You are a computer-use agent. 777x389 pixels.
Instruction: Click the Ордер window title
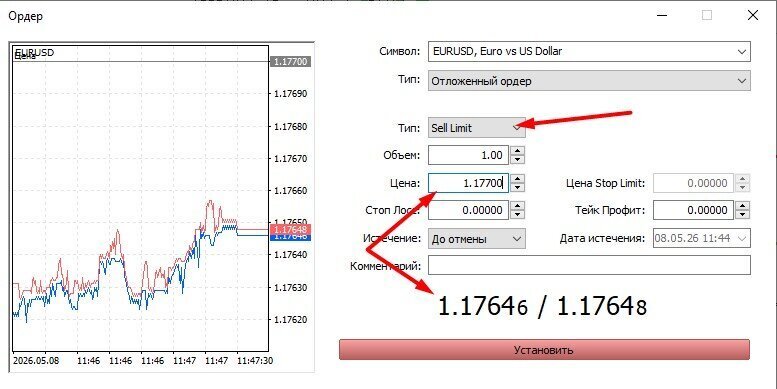(25, 16)
